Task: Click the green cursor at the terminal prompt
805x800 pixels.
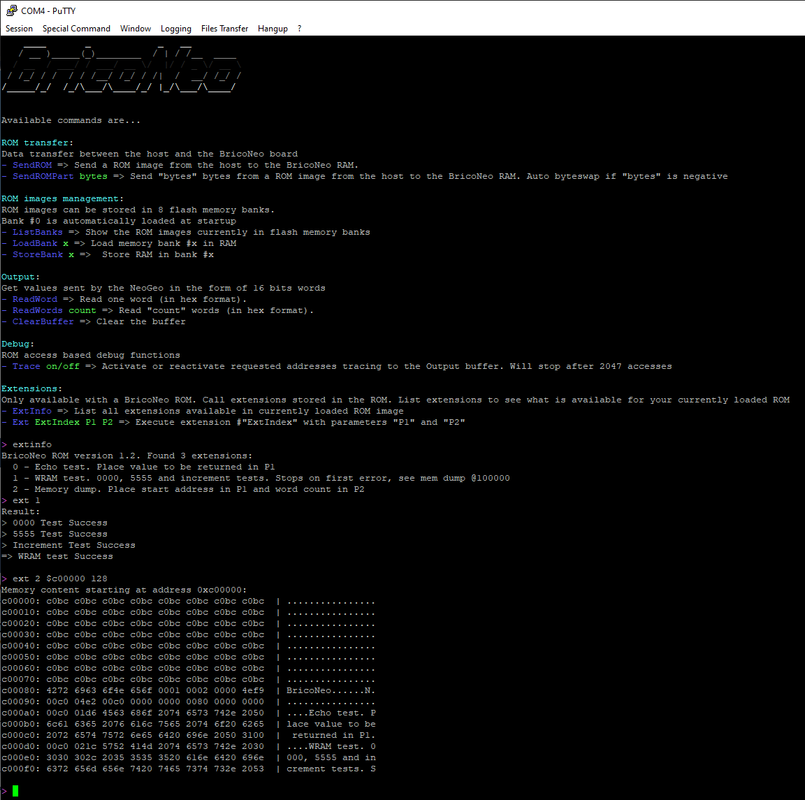Action: click(x=15, y=791)
